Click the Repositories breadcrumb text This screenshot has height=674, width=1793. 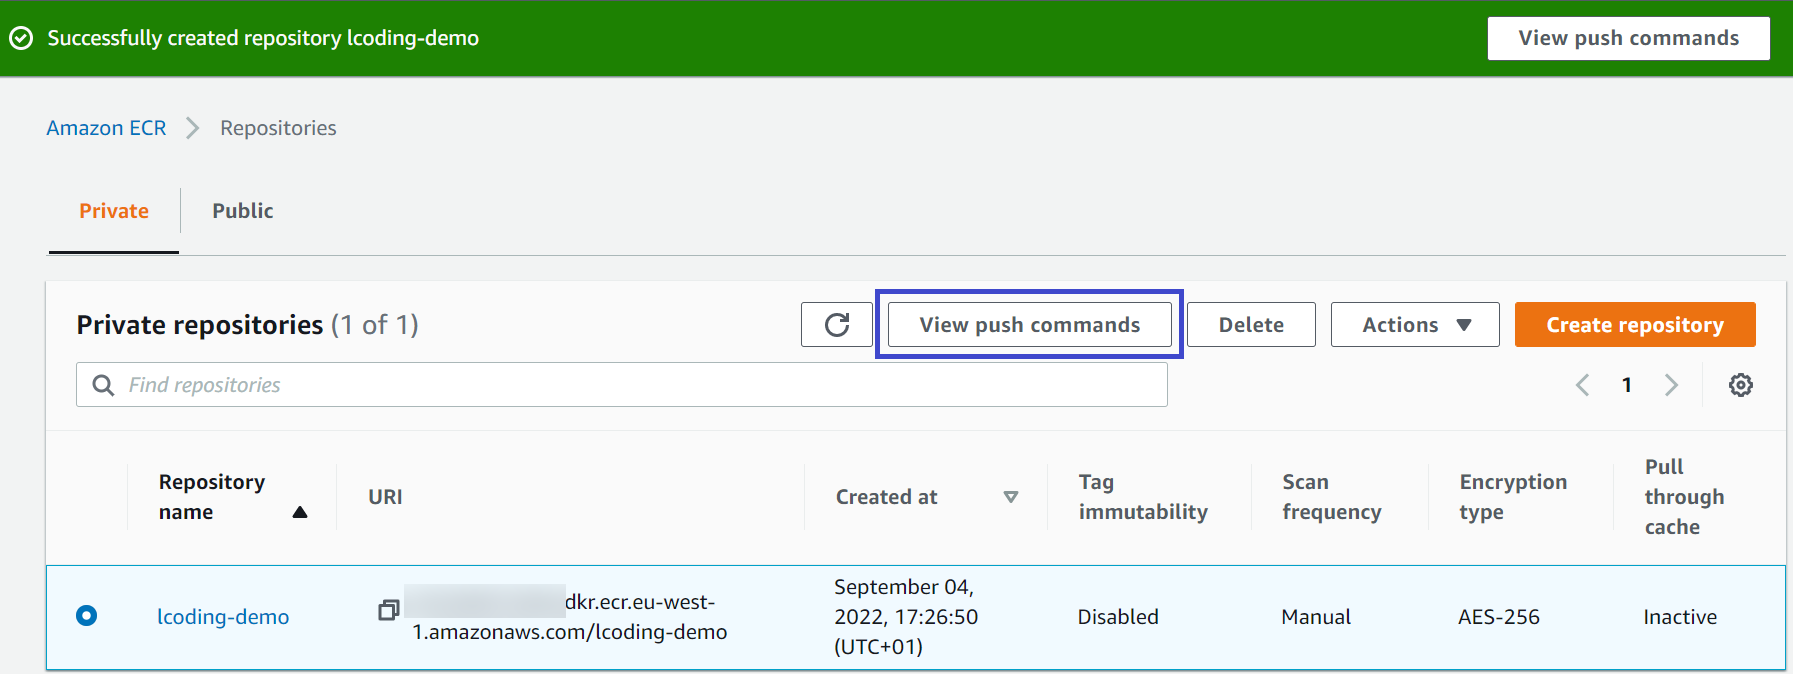278,128
